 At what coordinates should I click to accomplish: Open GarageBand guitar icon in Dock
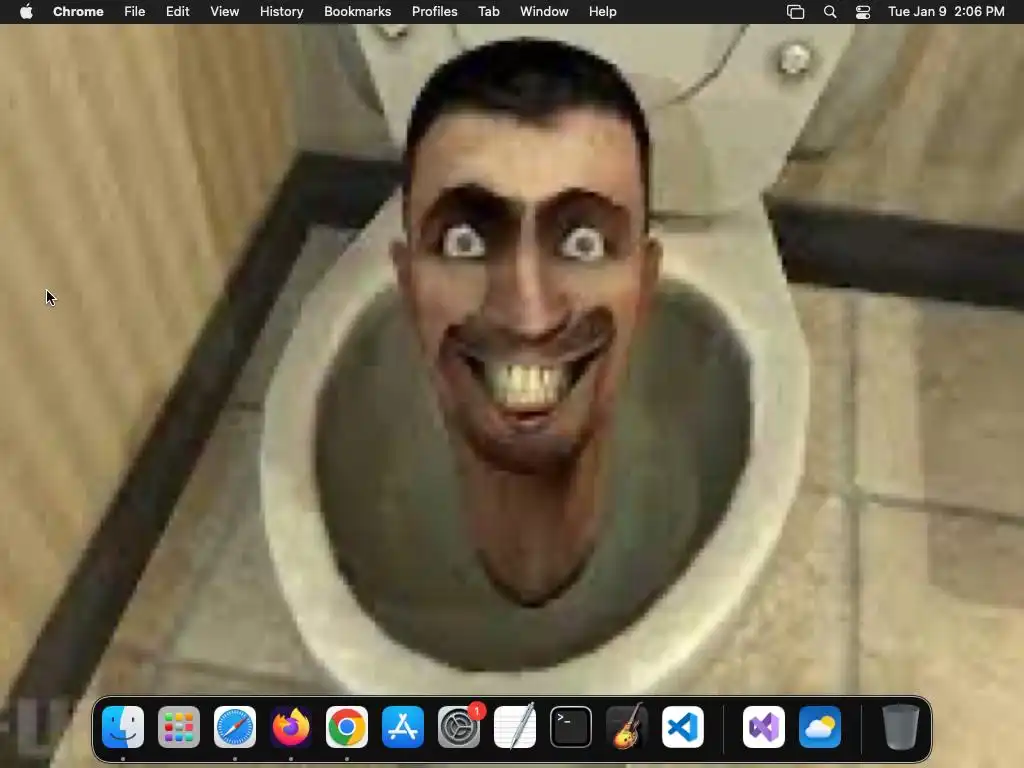[x=627, y=727]
